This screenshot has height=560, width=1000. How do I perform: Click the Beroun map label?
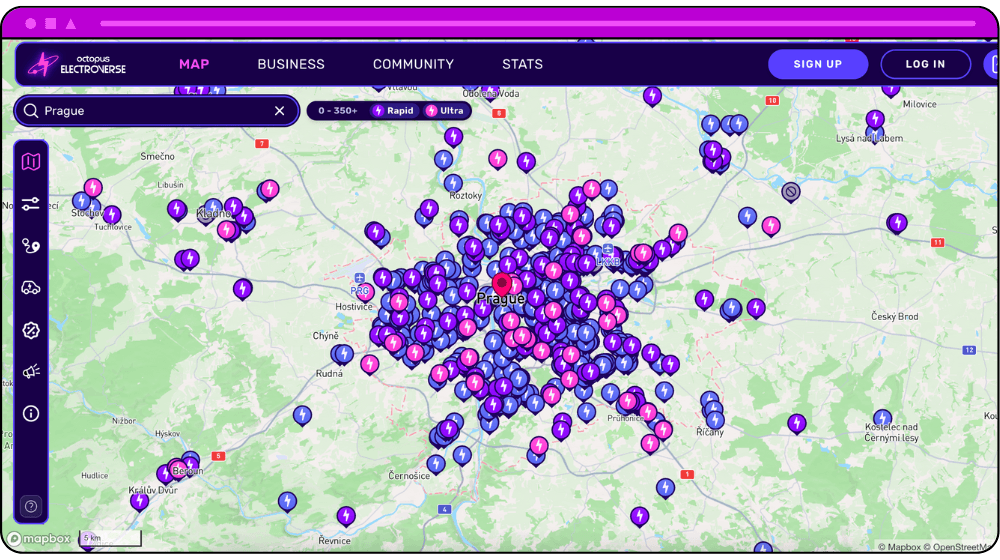[x=188, y=471]
